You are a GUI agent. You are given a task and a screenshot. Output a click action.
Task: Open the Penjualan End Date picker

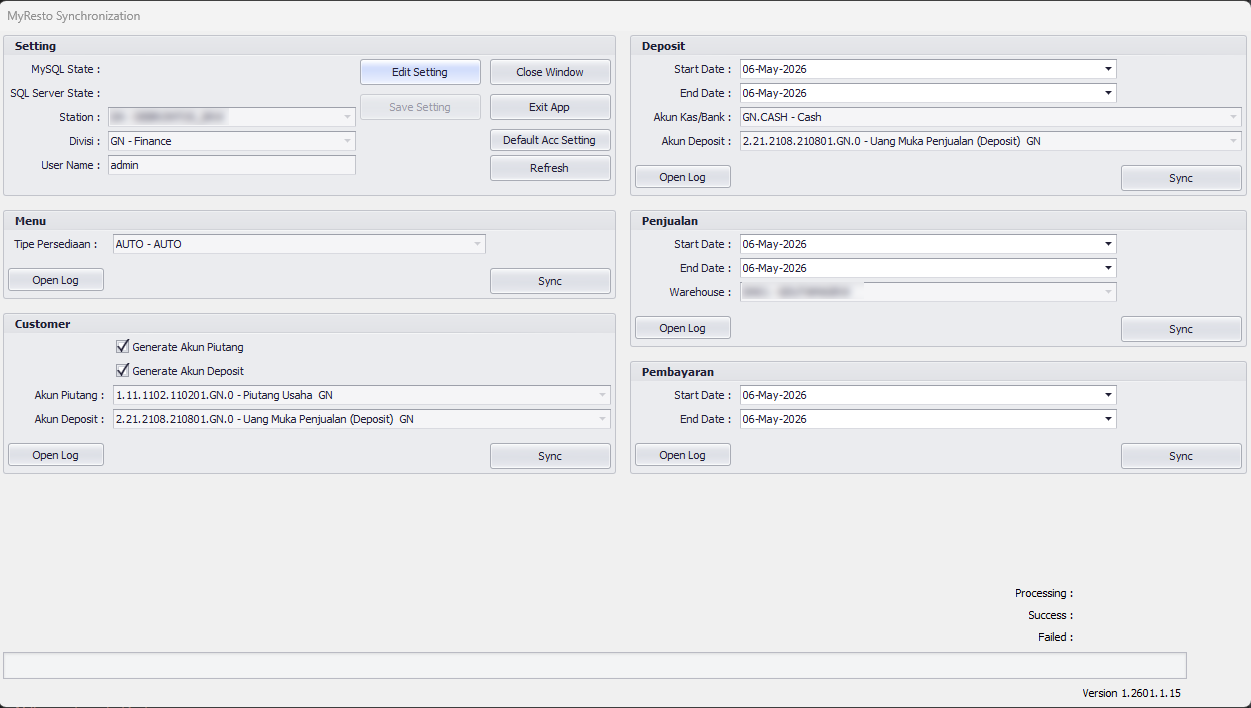click(x=1108, y=268)
